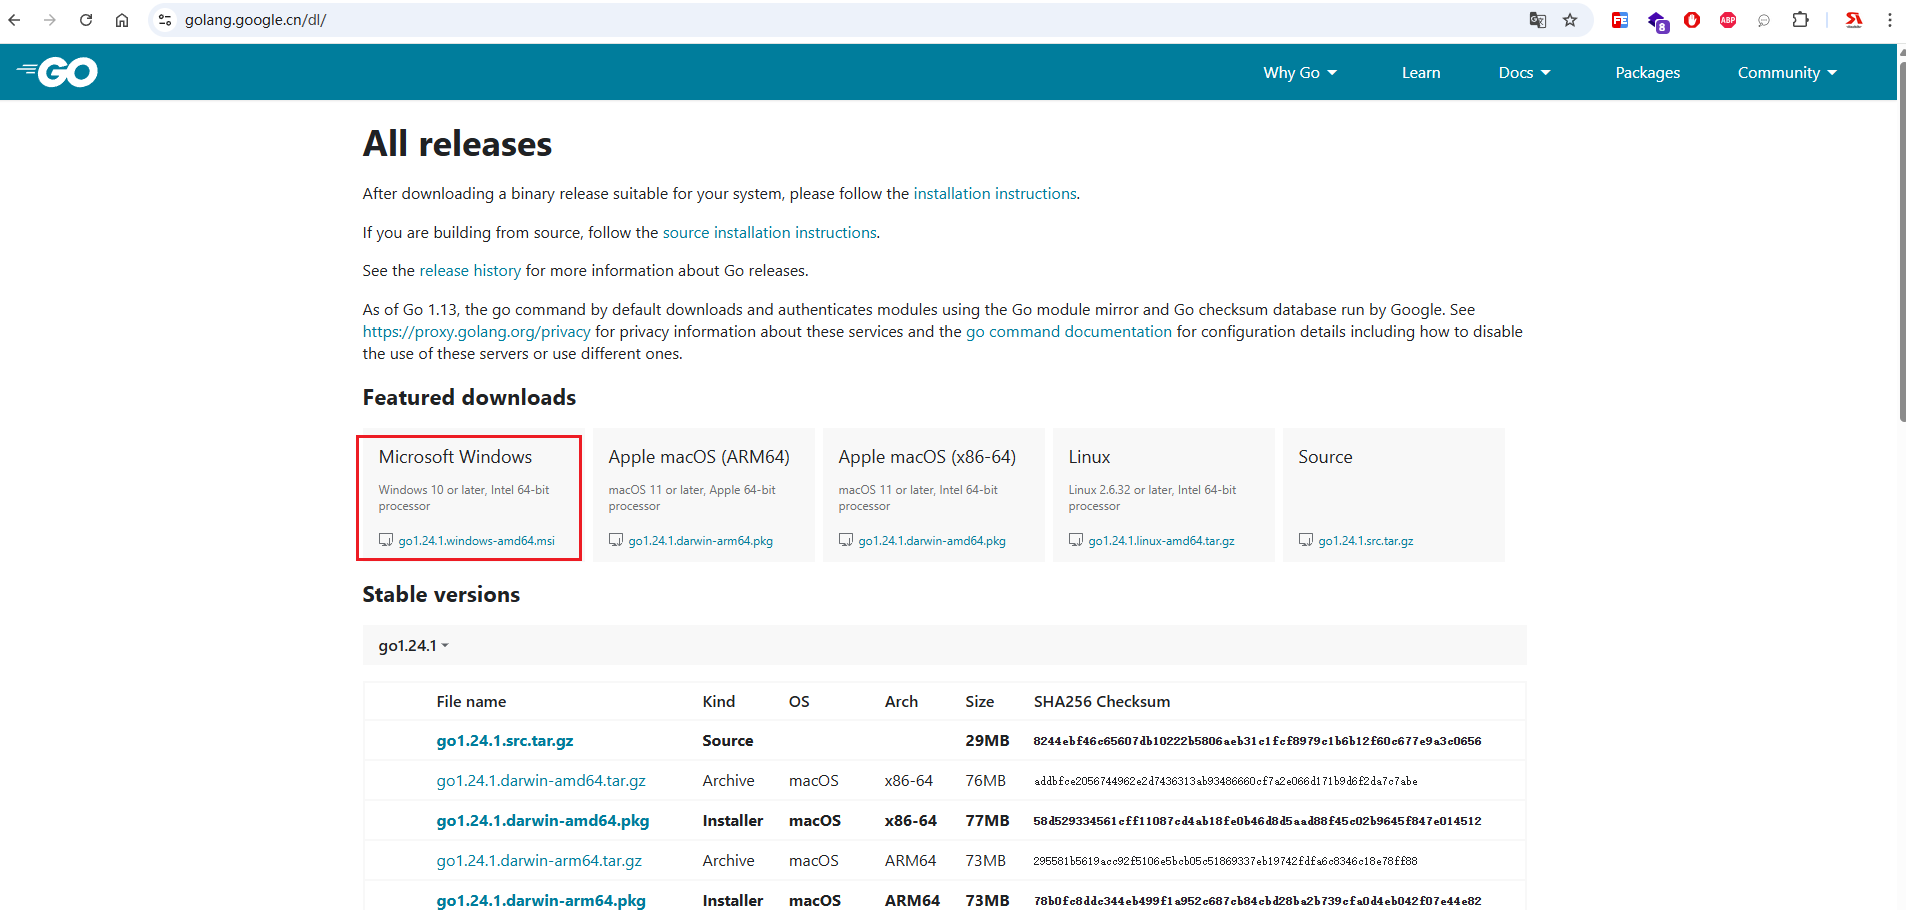Click go1.24.1.darwin-amd64.pkg in file table
Viewport: 1906px width, 910px height.
click(543, 821)
